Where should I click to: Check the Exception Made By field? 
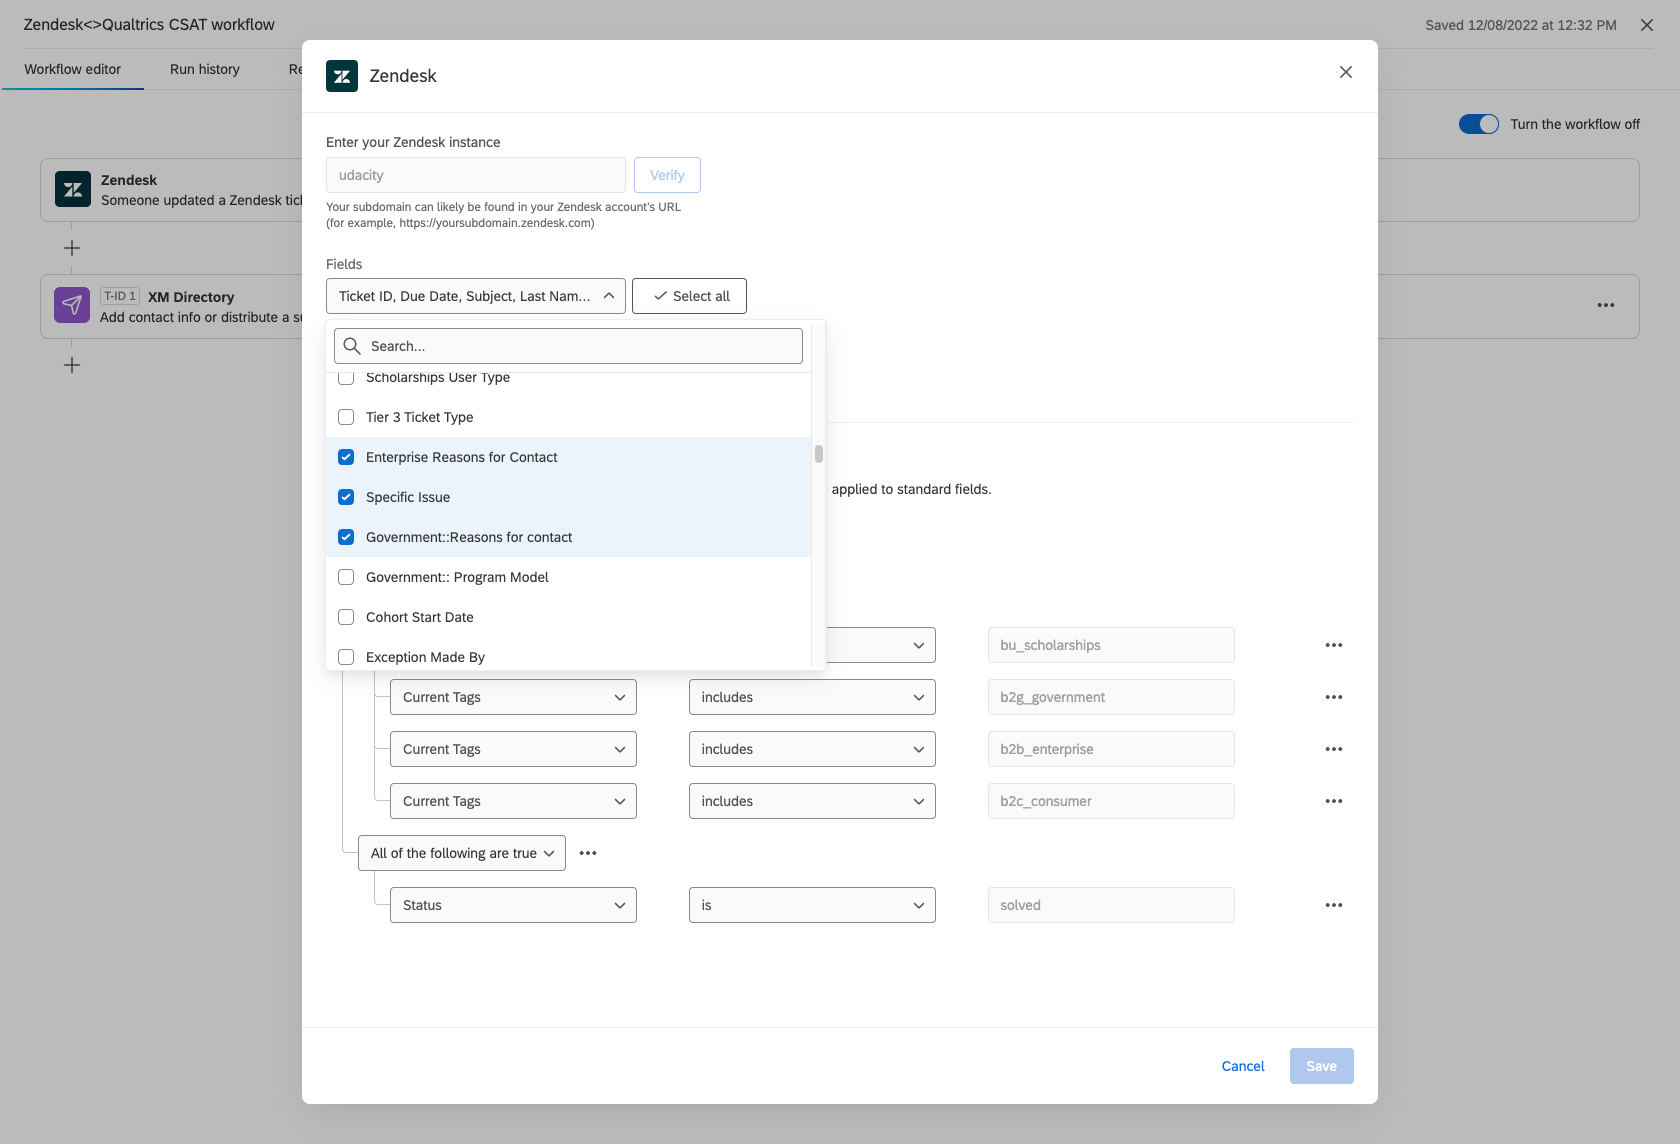pos(346,657)
